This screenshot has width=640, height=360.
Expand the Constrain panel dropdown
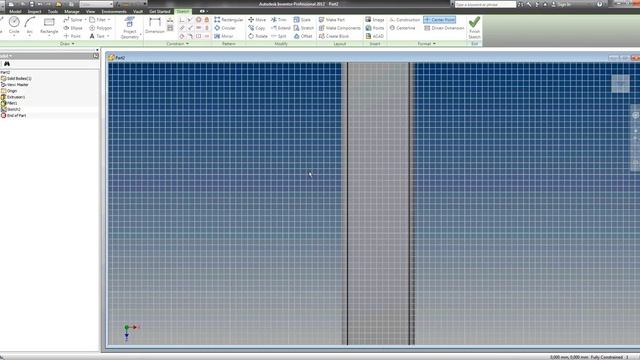(x=178, y=44)
